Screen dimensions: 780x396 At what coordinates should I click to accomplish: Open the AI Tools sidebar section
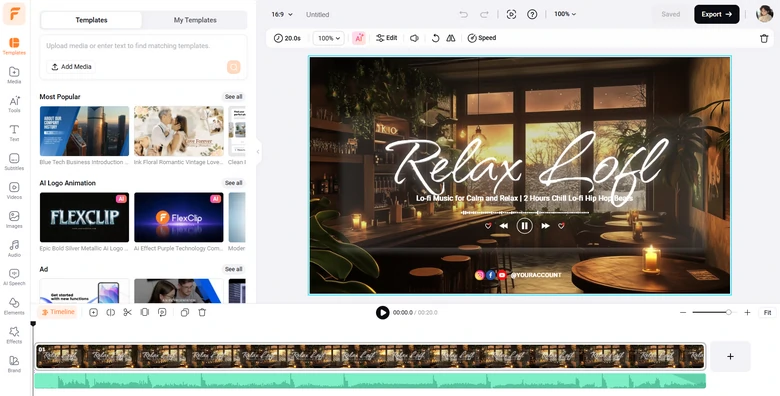click(14, 104)
